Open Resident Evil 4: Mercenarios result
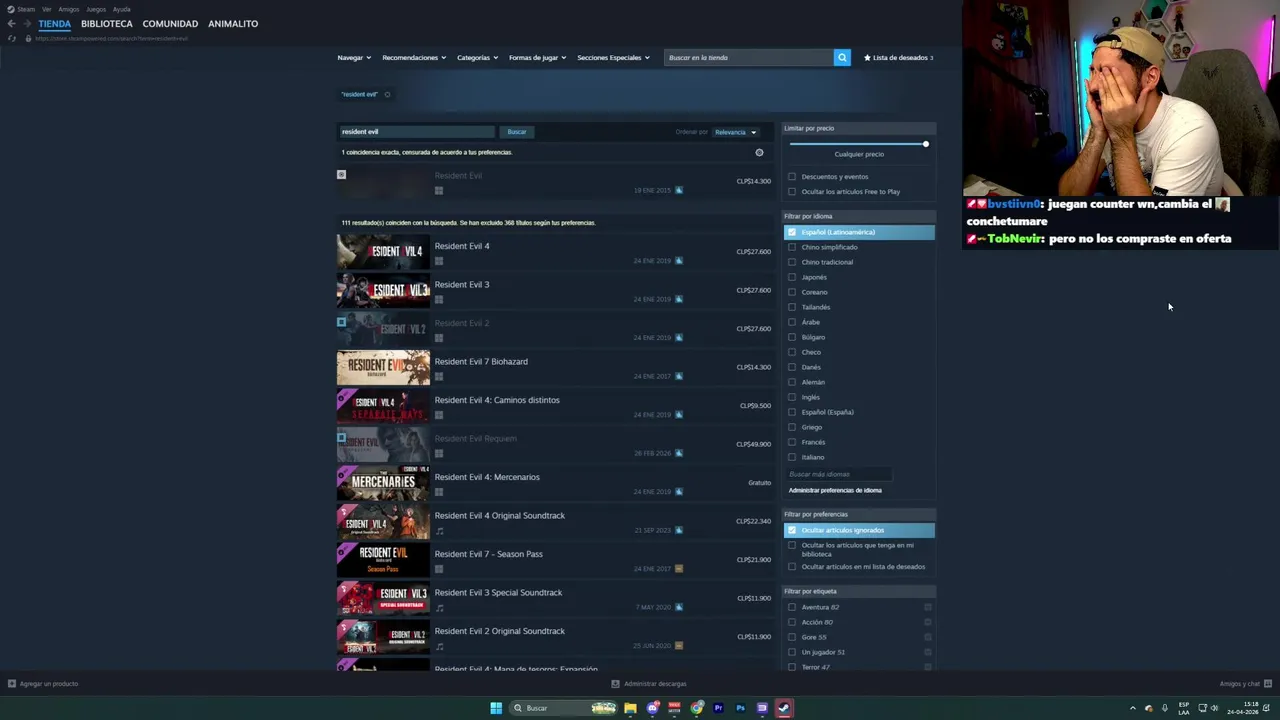 tap(555, 483)
